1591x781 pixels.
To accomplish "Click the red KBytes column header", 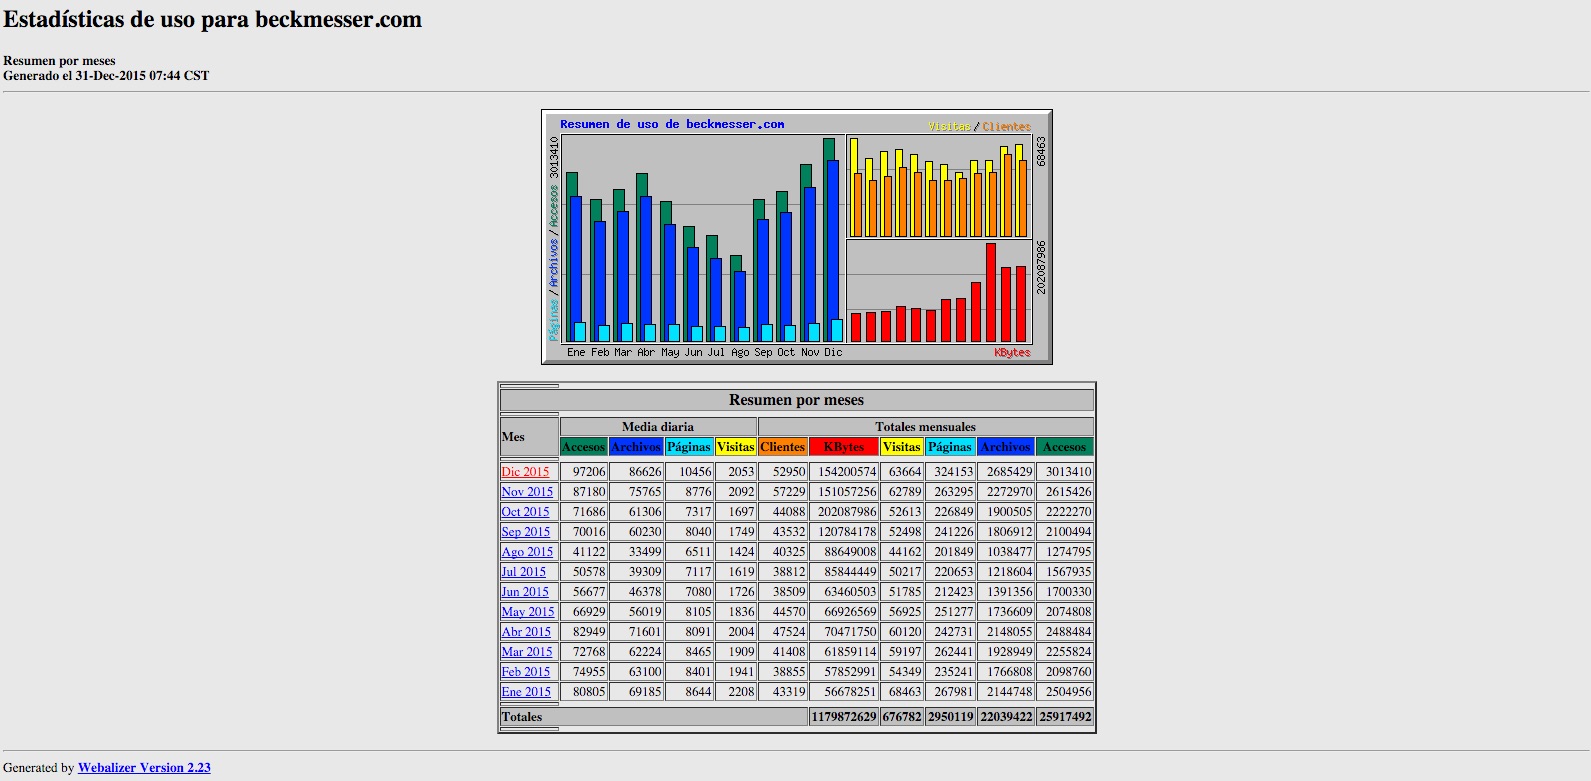I will pos(843,447).
